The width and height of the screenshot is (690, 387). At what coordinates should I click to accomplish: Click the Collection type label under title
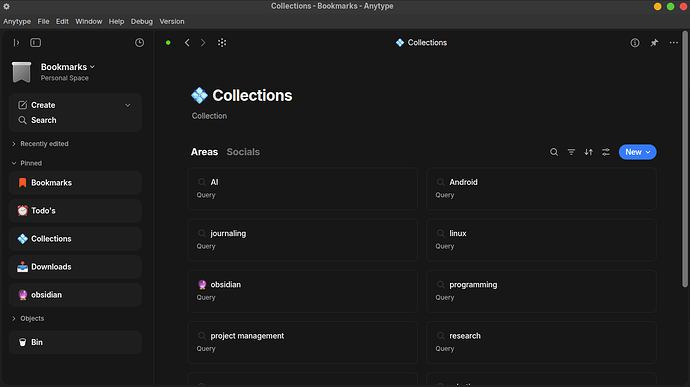tap(209, 116)
